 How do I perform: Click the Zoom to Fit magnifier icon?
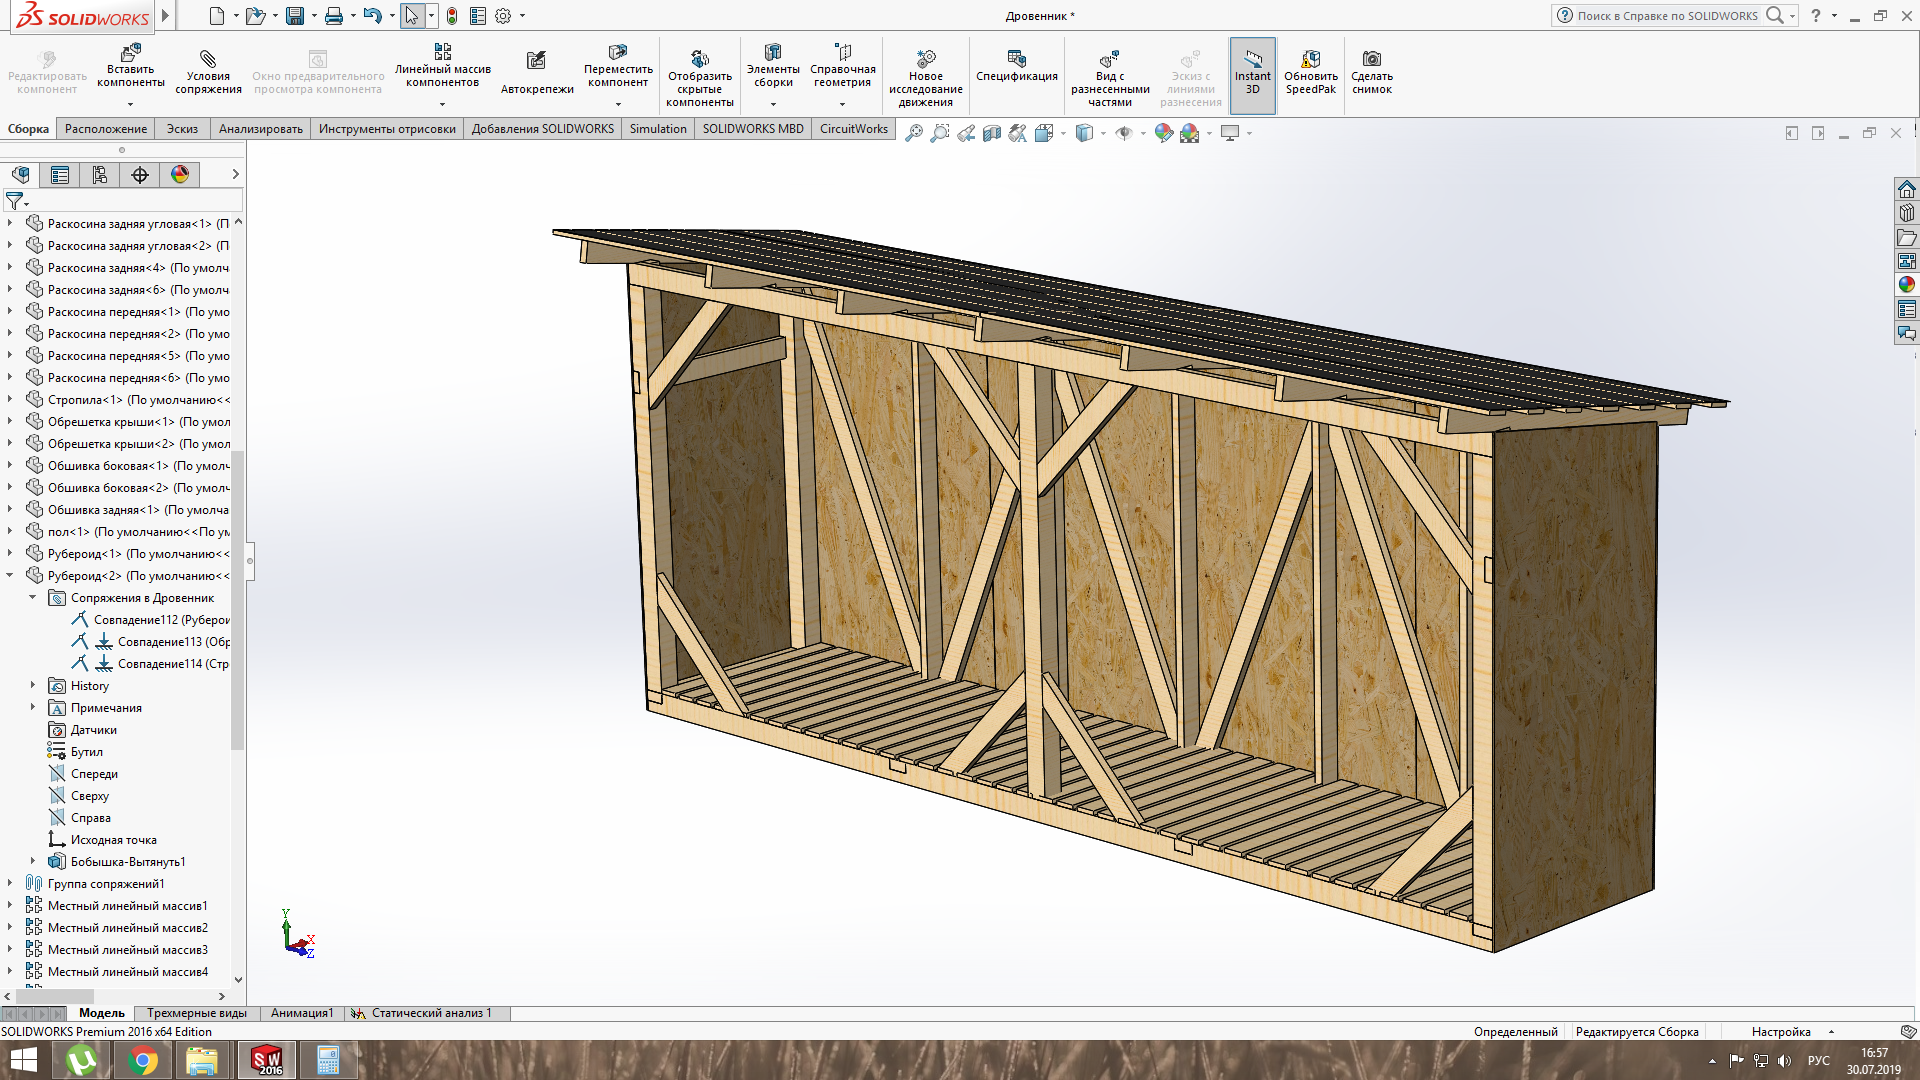(913, 133)
